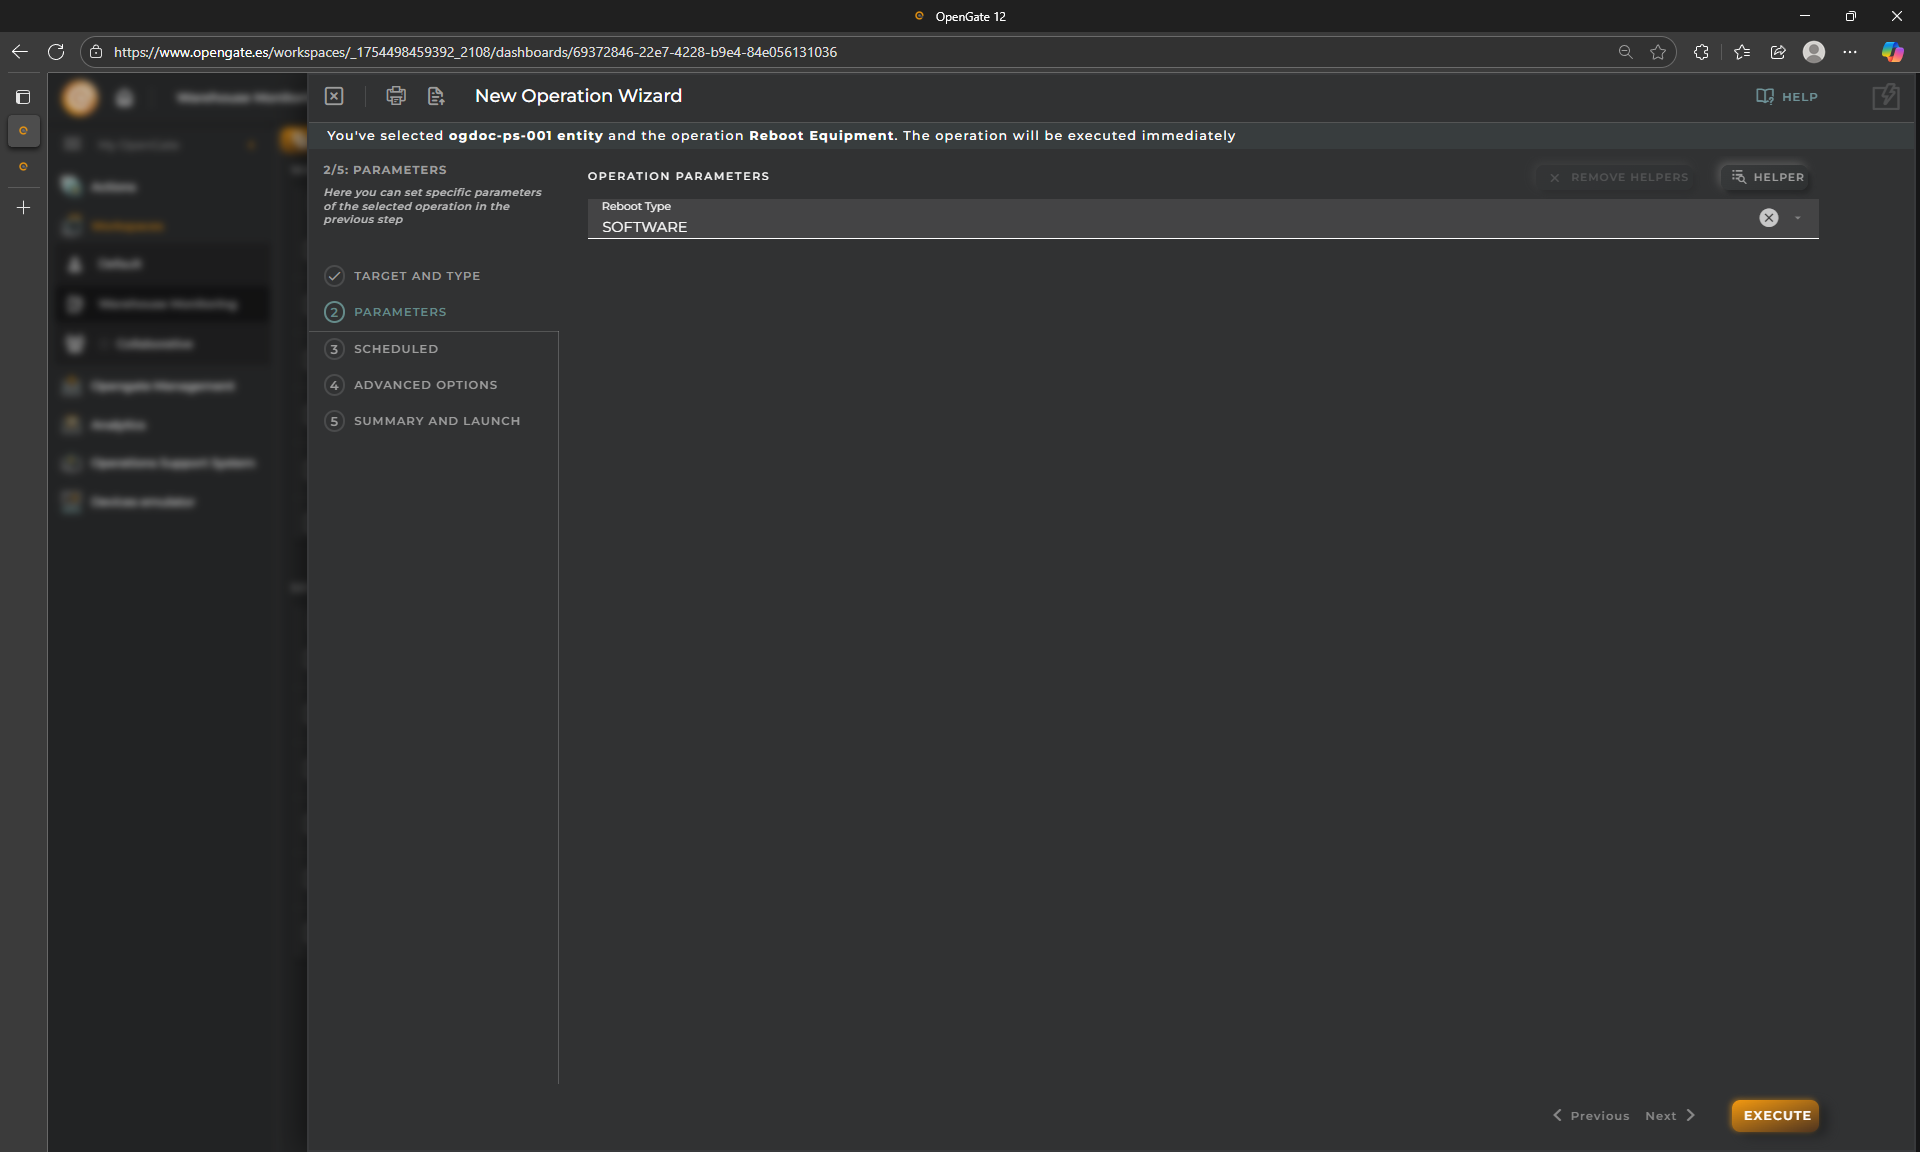Screen dimensions: 1920x1152
Task: Go to Target and Type step
Action: tap(416, 276)
